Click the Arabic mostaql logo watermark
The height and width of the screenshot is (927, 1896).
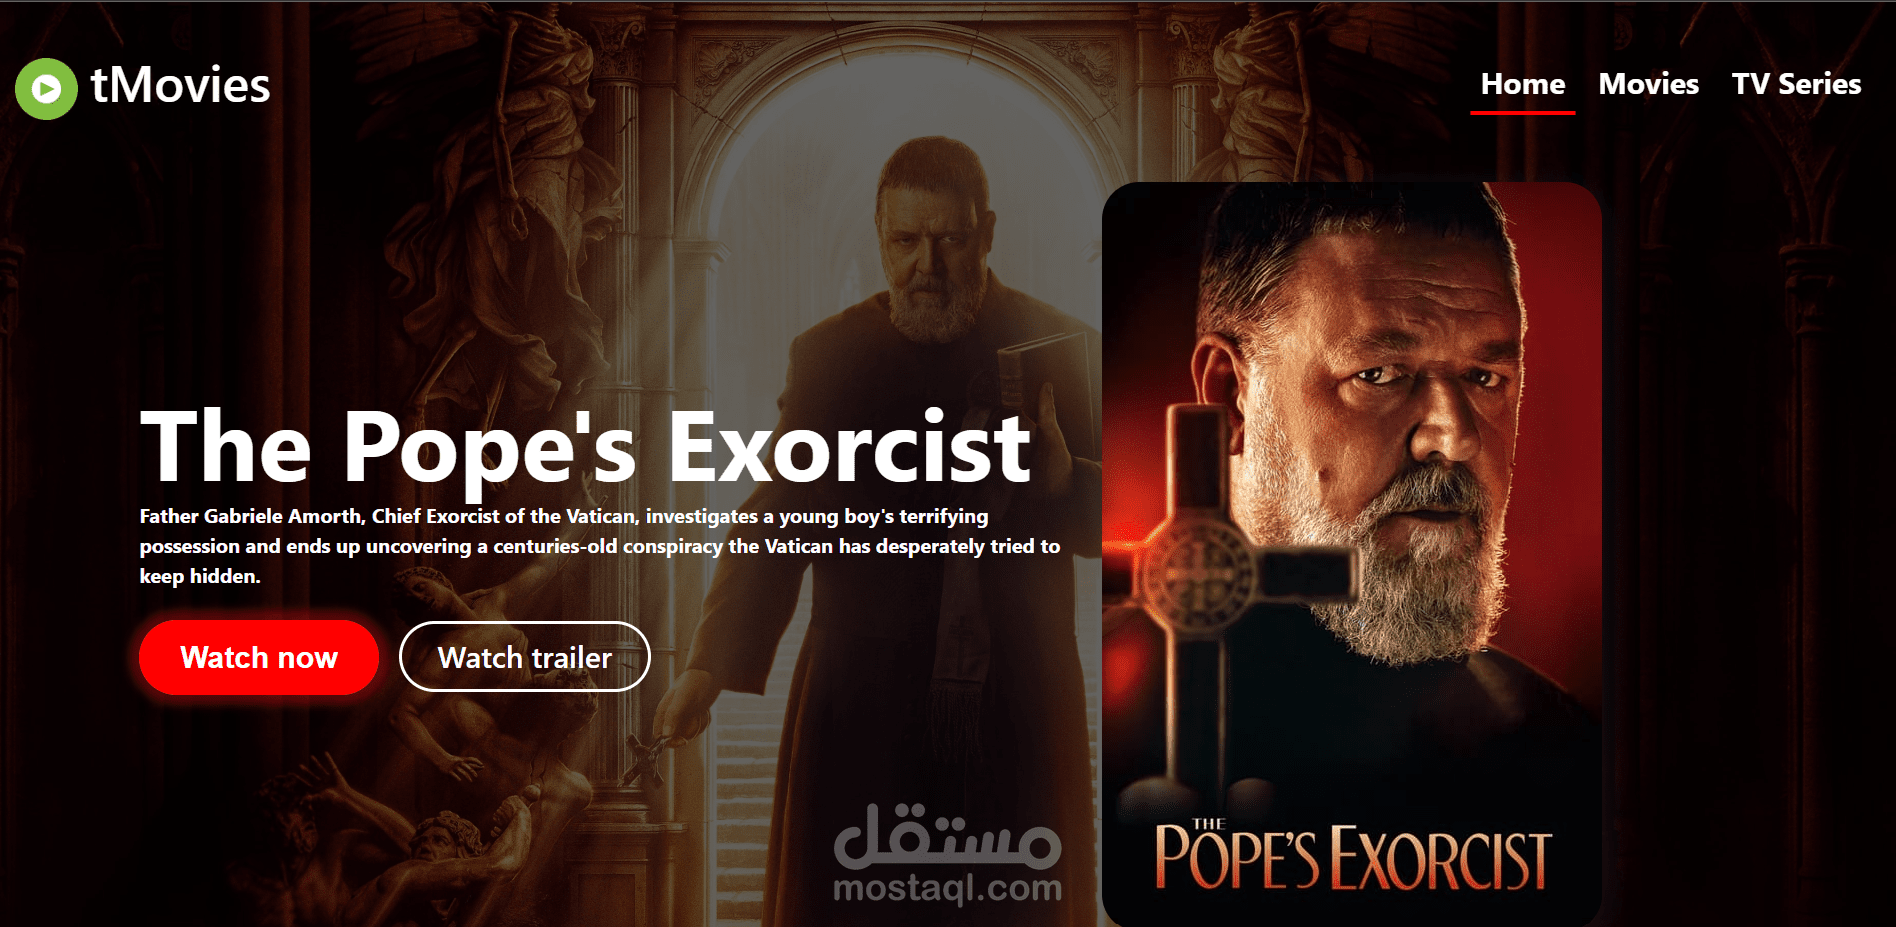(947, 835)
